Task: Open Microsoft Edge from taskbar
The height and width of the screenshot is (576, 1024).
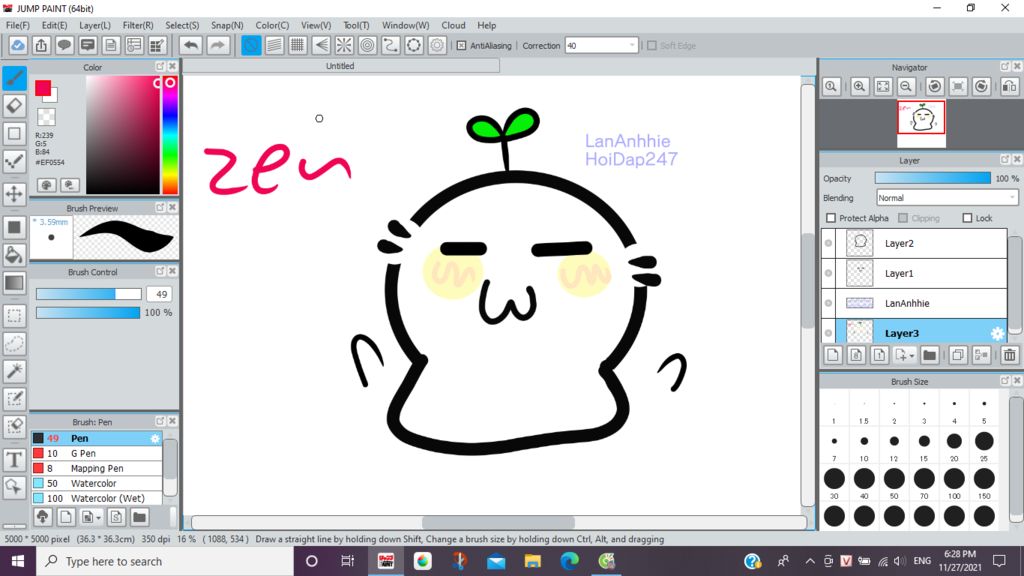Action: pos(569,561)
